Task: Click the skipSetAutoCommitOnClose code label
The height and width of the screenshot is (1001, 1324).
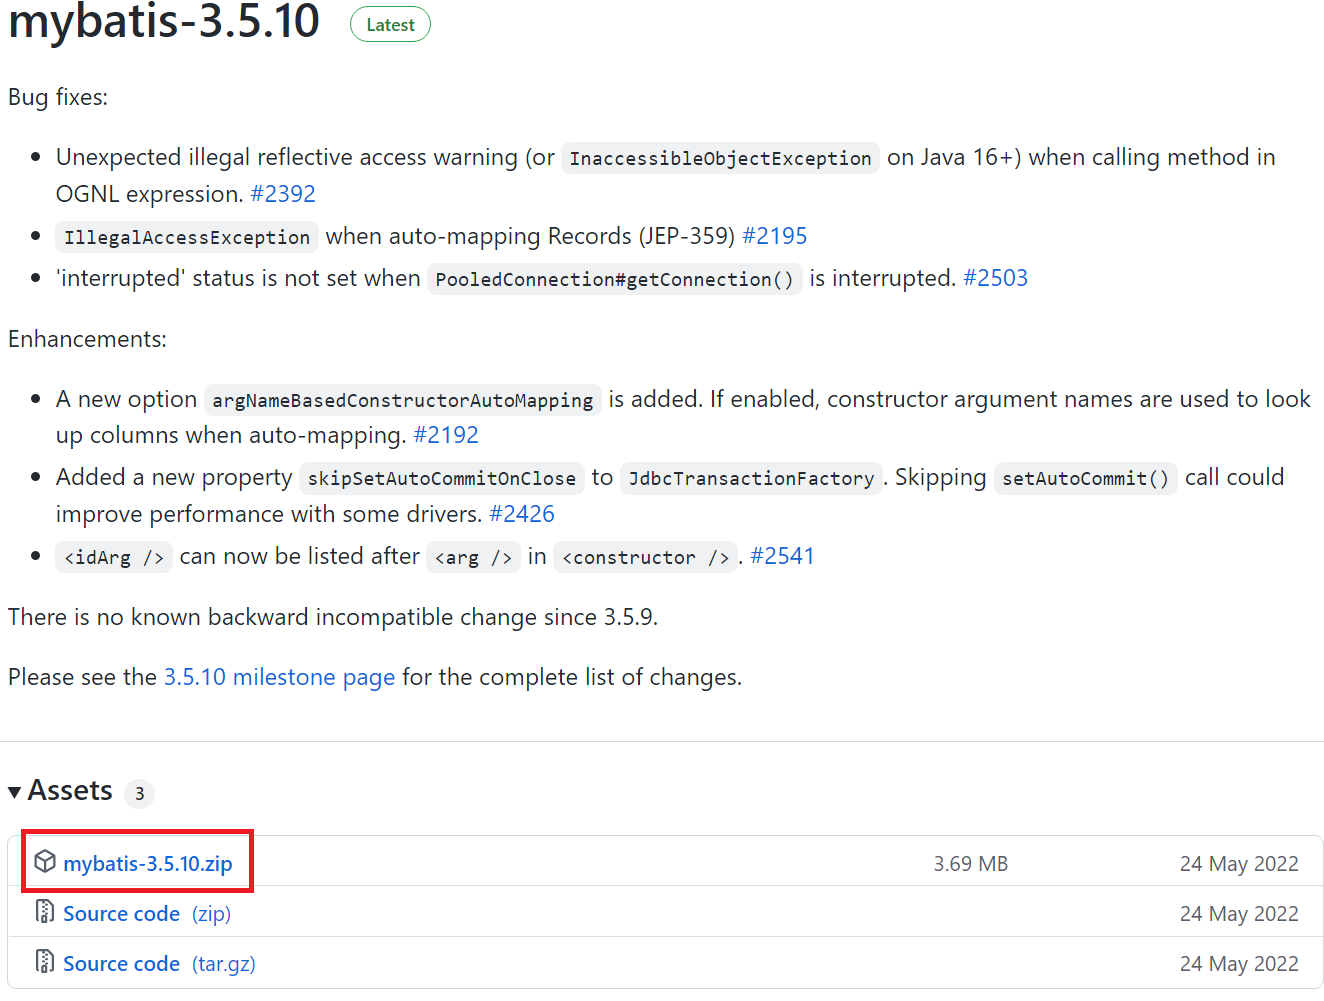Action: pyautogui.click(x=442, y=478)
